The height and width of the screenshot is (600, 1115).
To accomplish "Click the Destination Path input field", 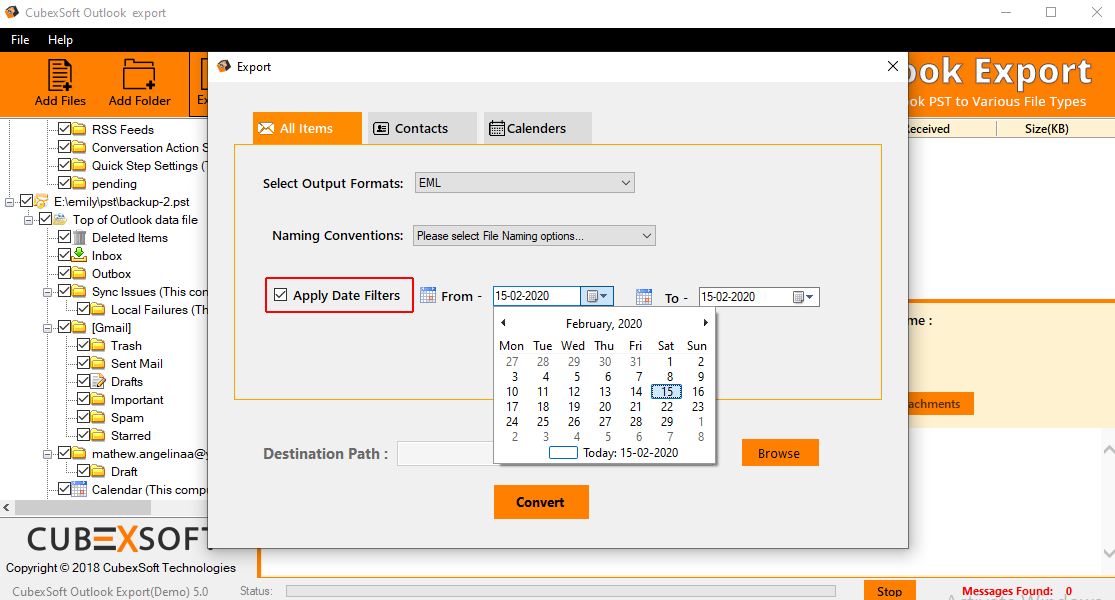I will [x=445, y=454].
